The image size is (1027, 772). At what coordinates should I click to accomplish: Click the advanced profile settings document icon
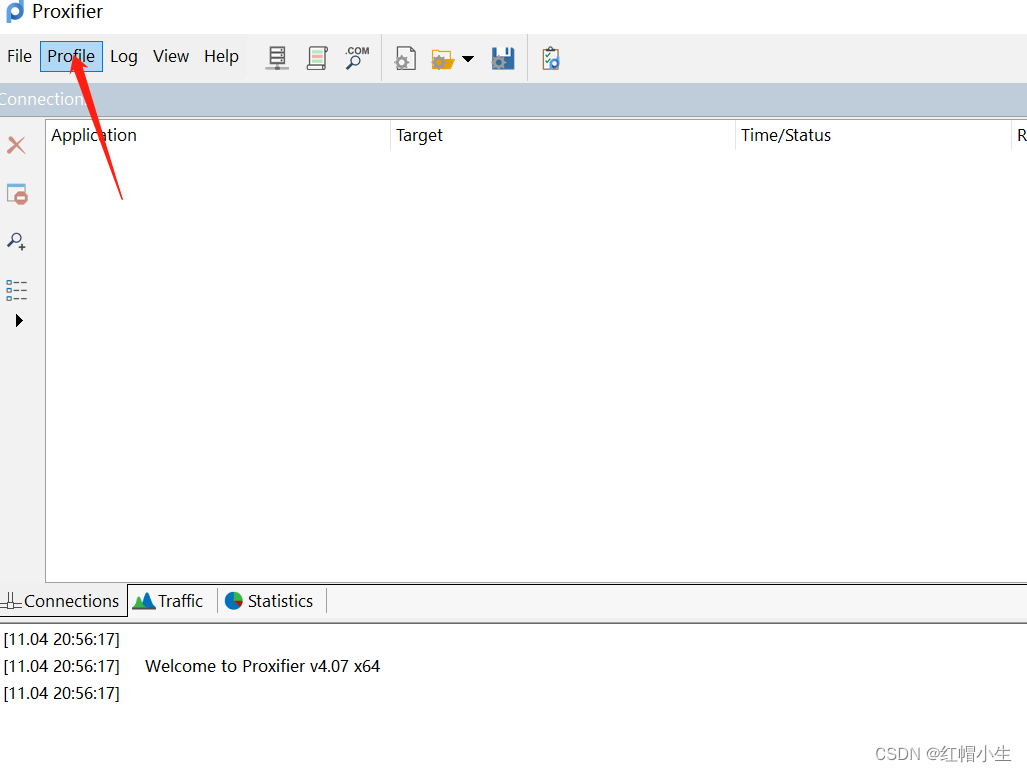tap(405, 58)
